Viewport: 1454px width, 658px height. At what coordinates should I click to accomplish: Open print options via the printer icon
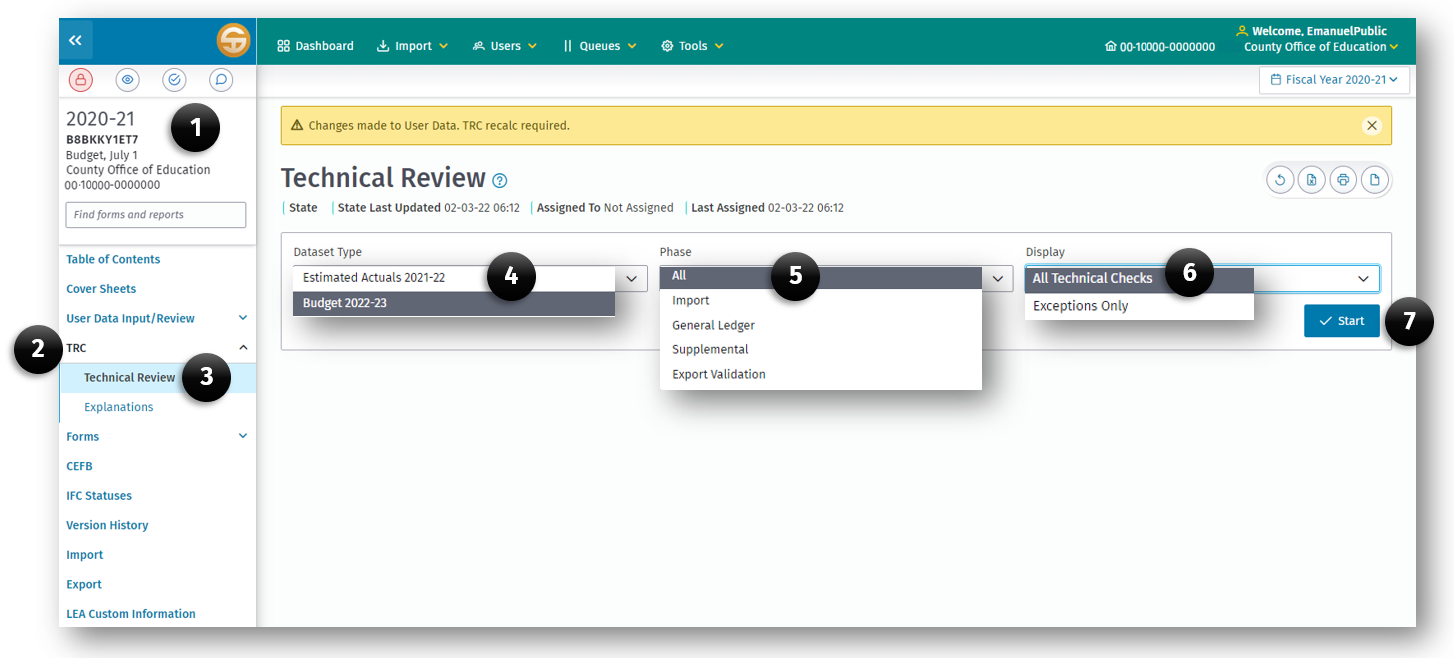(x=1343, y=179)
